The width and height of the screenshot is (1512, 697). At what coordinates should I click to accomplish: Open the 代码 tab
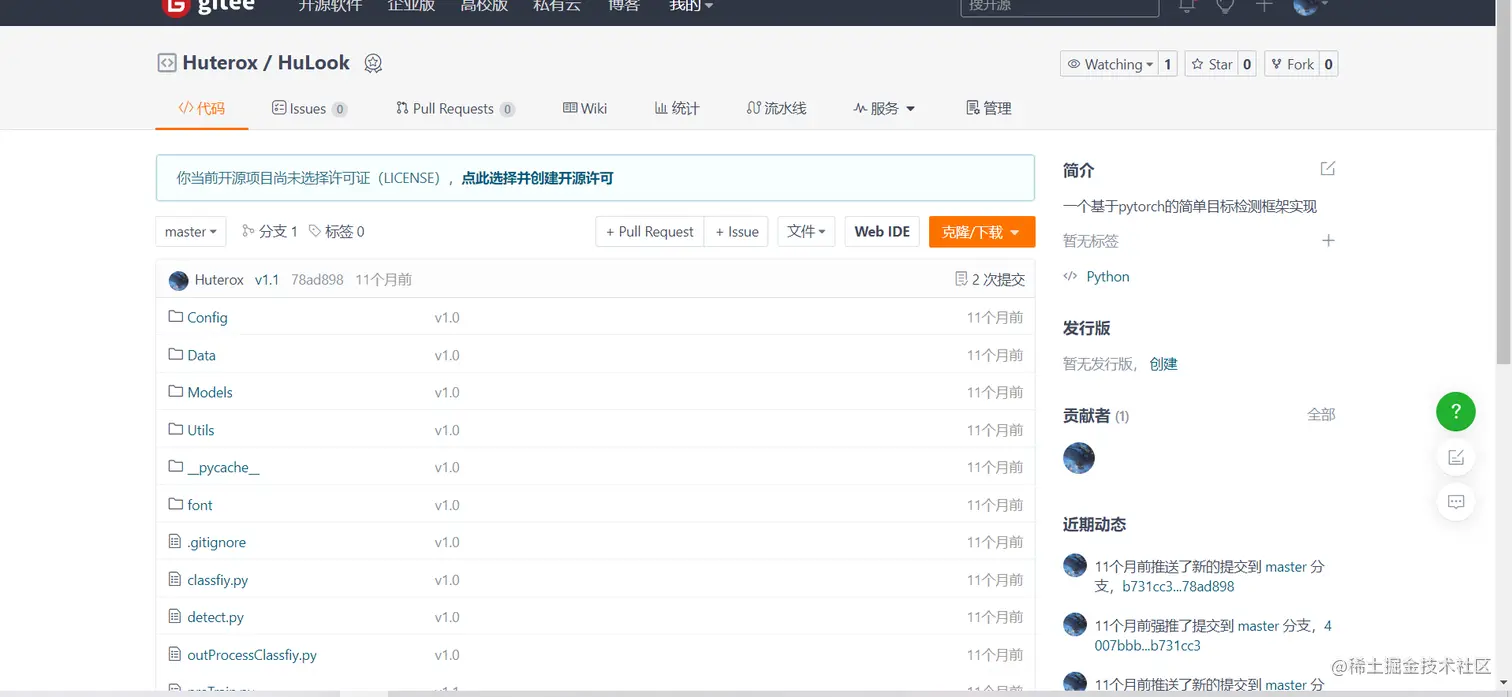pyautogui.click(x=202, y=108)
